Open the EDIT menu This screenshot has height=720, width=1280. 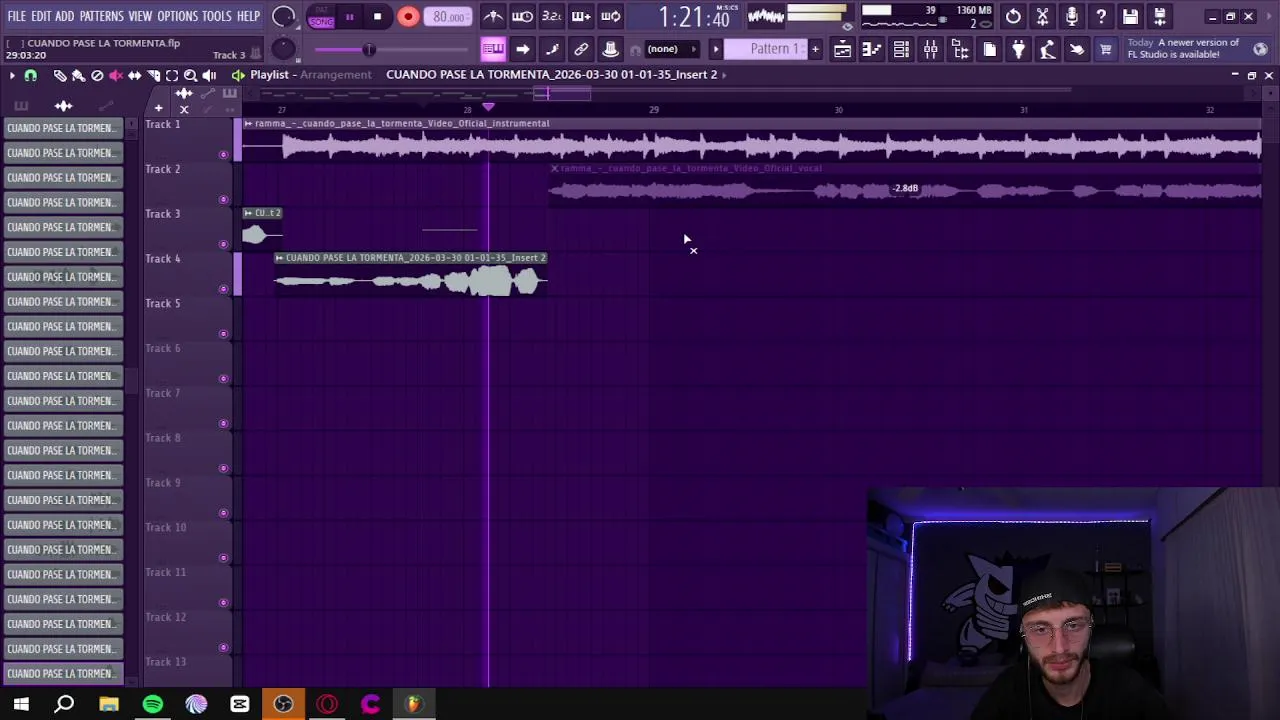click(41, 16)
